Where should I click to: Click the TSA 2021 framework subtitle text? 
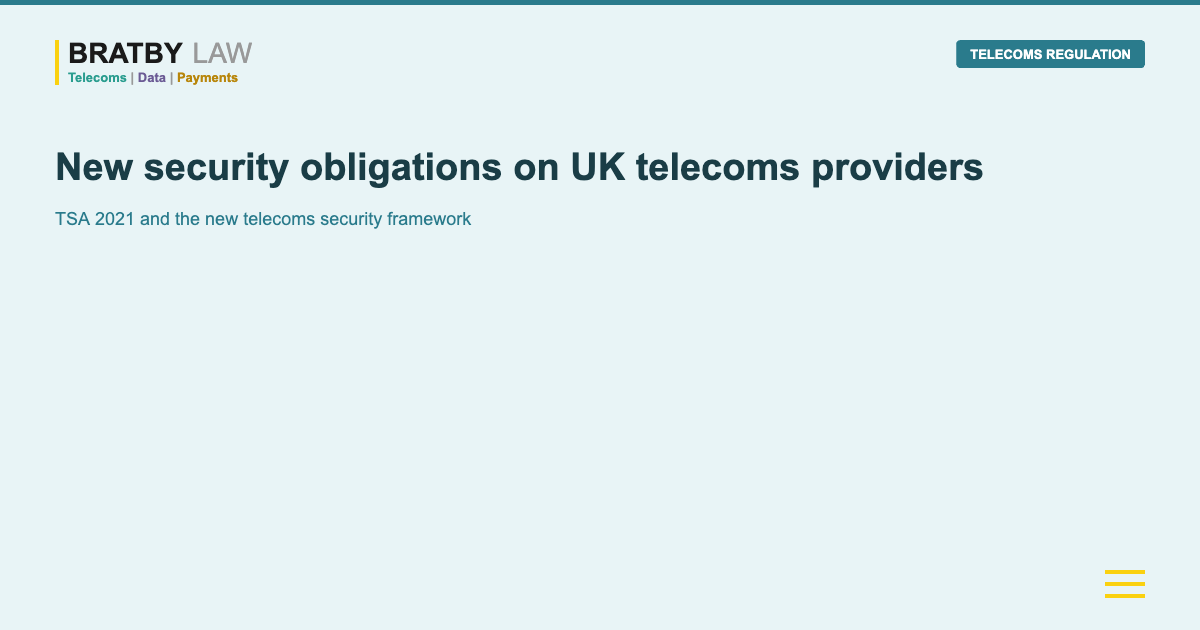coord(263,218)
